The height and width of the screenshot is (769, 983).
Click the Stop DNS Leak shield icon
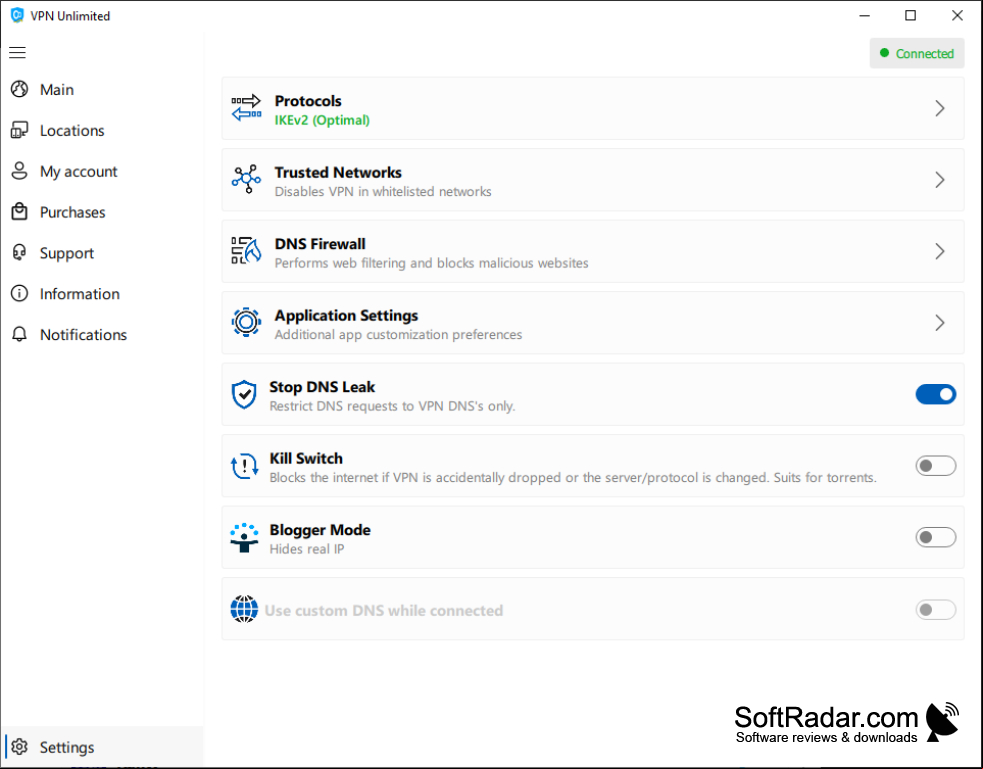[x=244, y=394]
